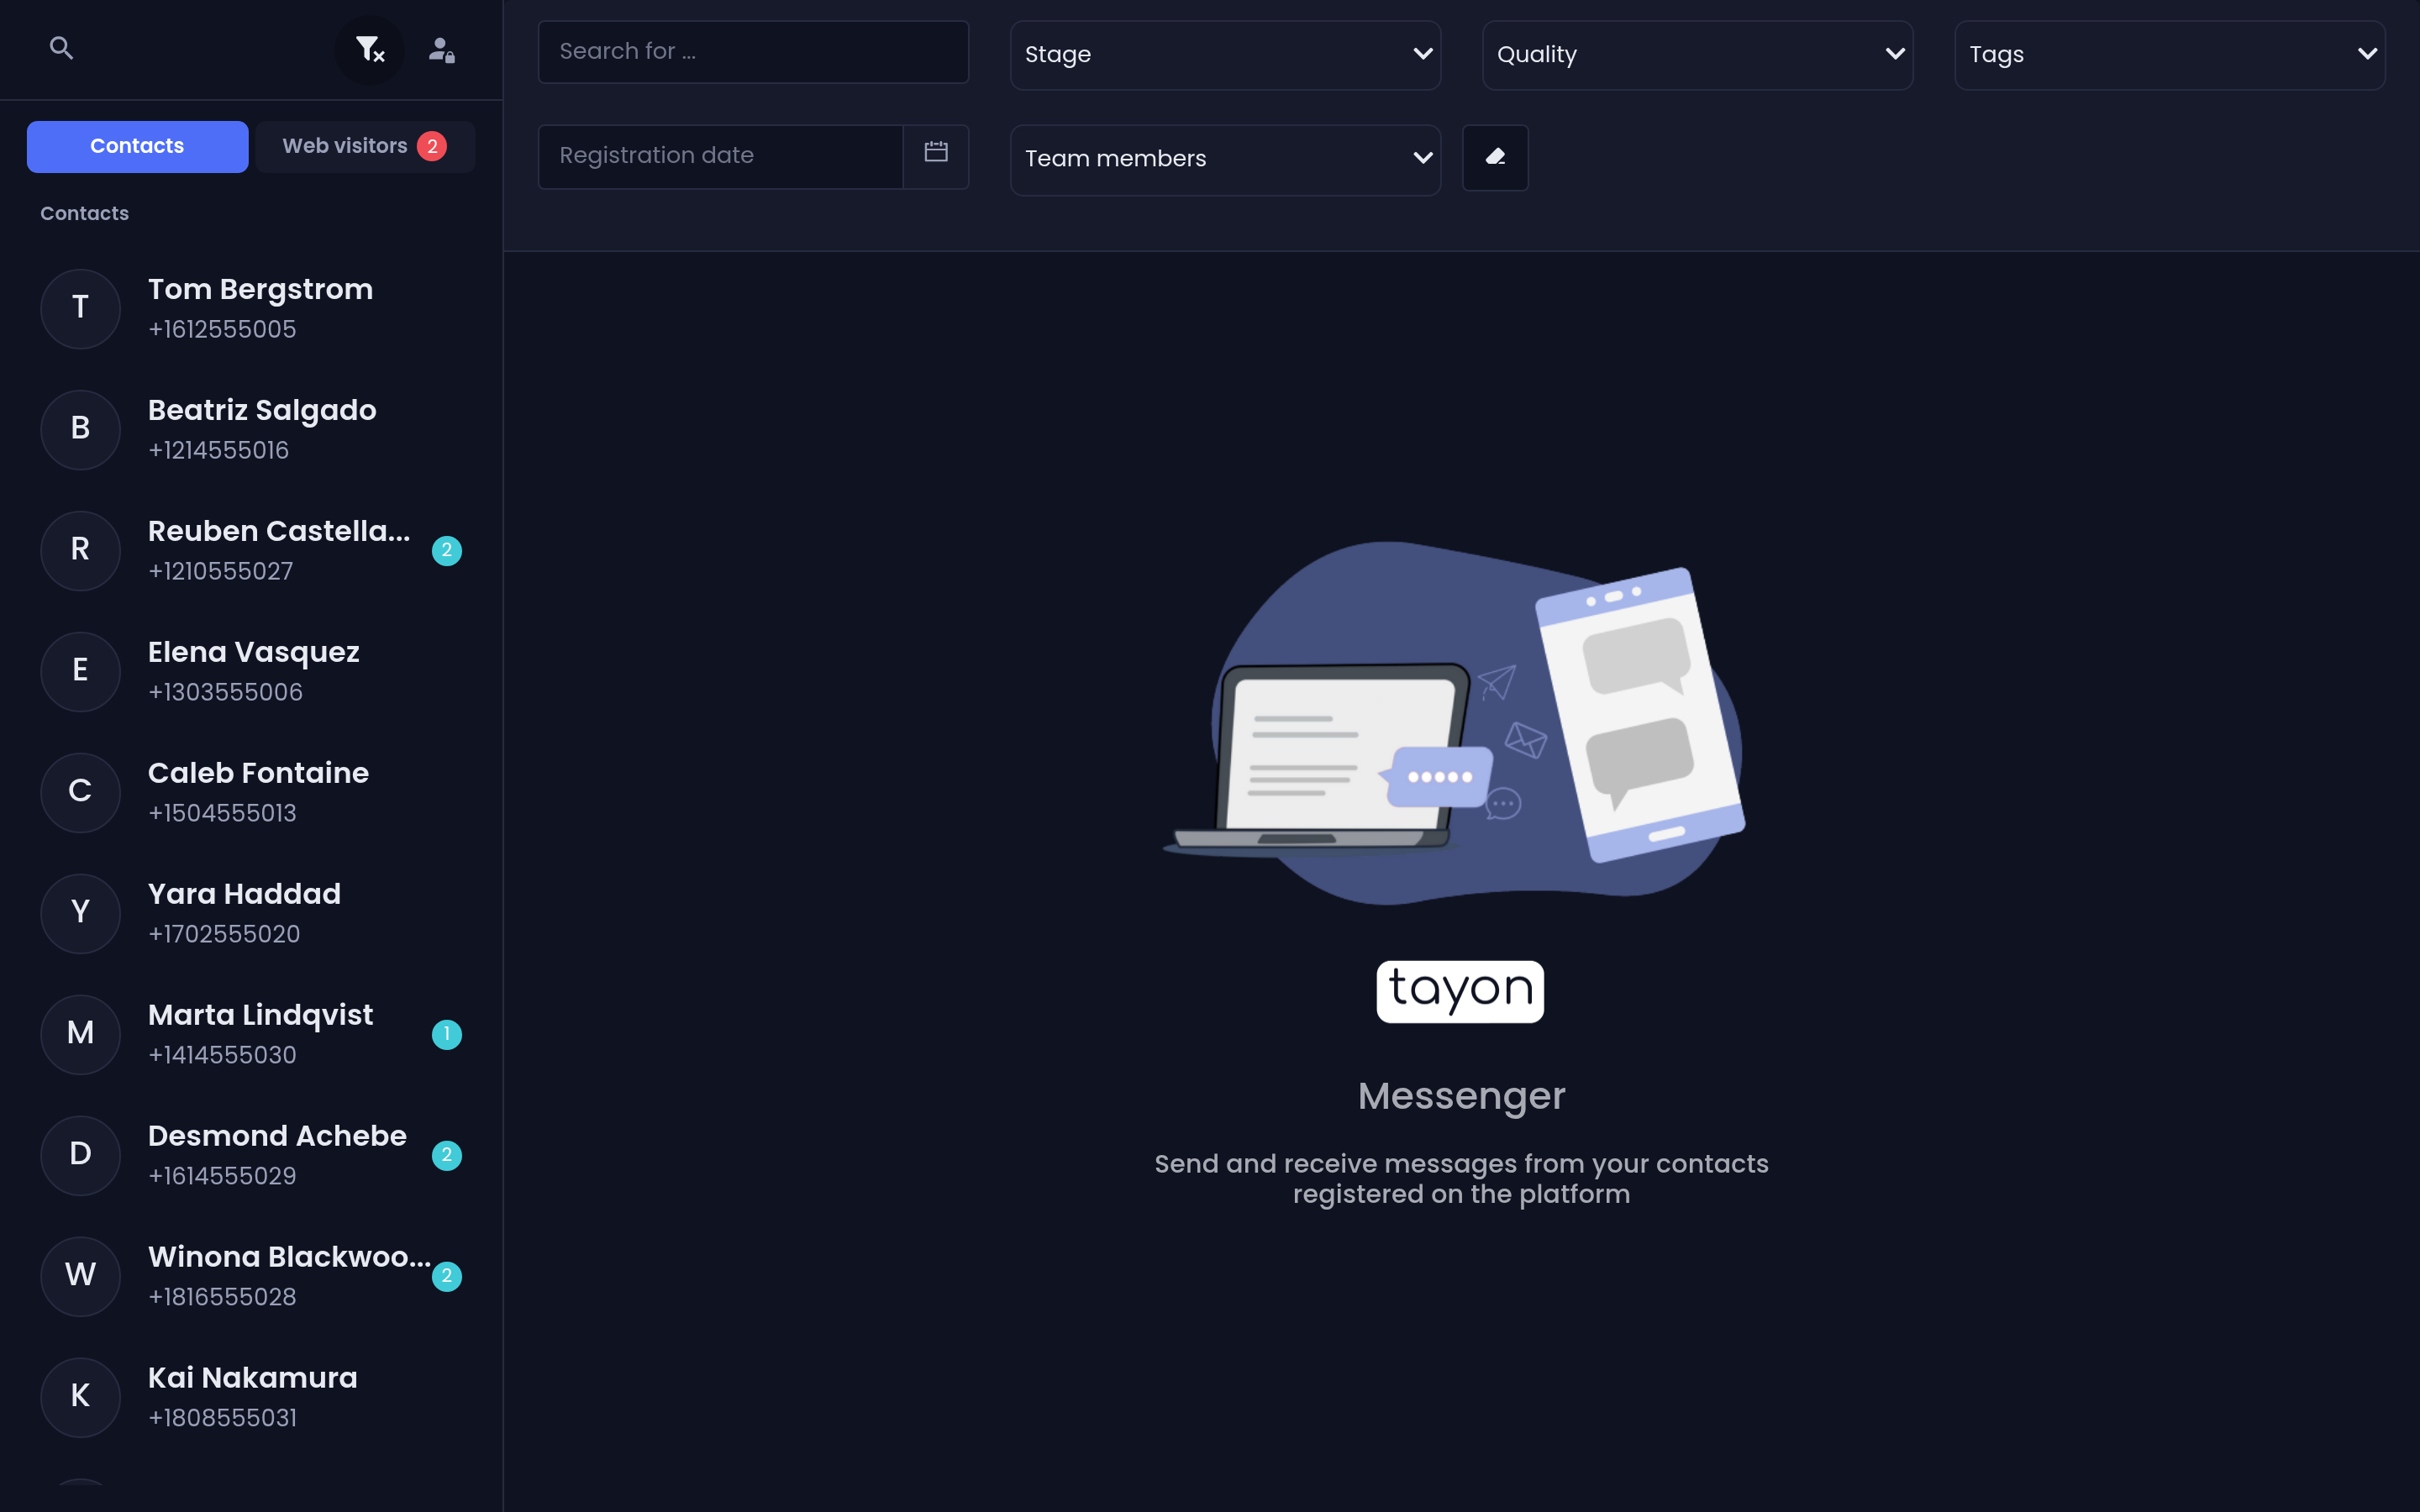Click the red Web visitors count badge
Screen dimensions: 2420x1512
(432, 146)
